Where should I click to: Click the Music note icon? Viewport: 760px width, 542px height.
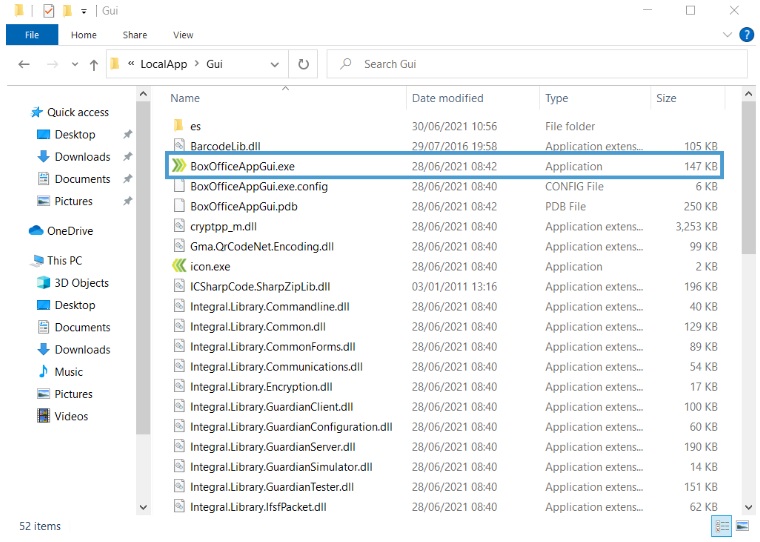(44, 371)
